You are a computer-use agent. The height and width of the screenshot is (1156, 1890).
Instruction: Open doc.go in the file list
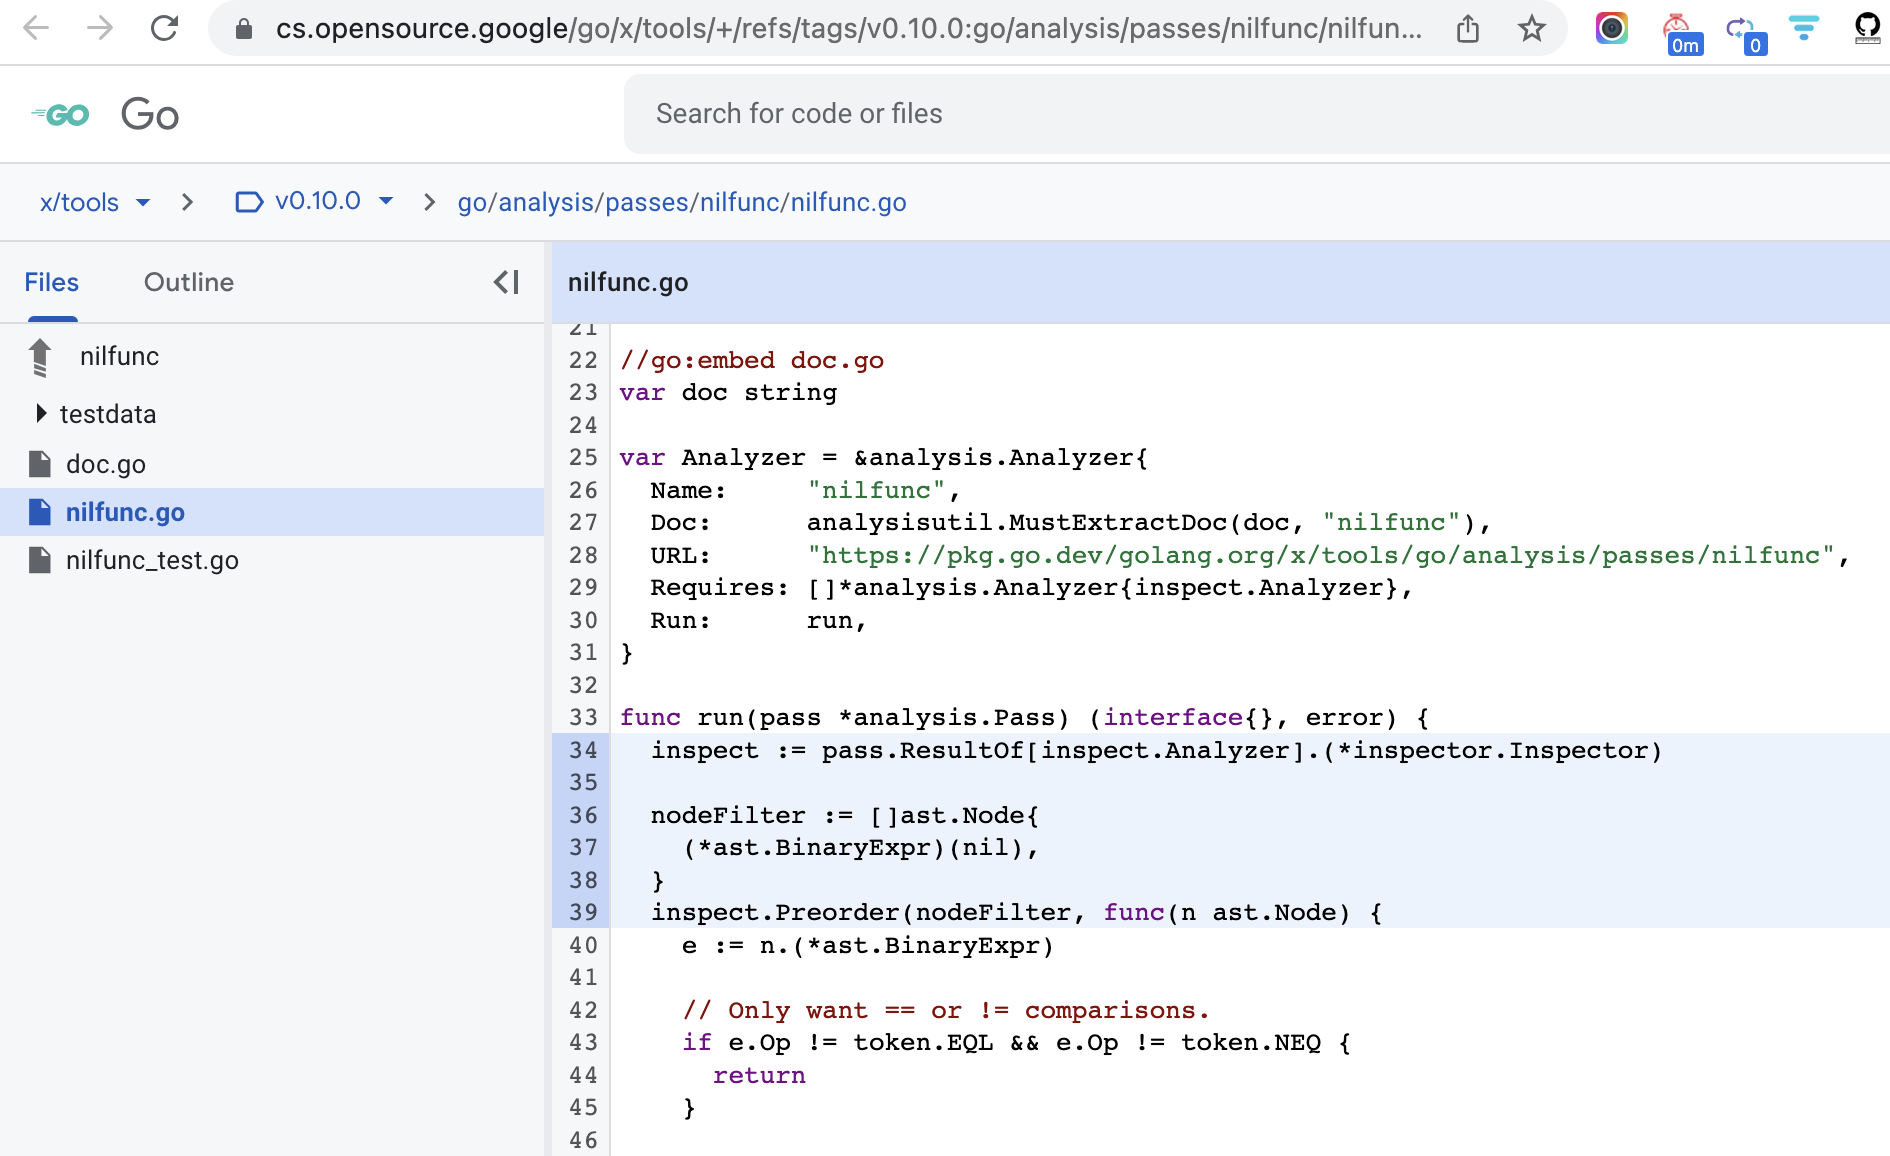point(106,464)
